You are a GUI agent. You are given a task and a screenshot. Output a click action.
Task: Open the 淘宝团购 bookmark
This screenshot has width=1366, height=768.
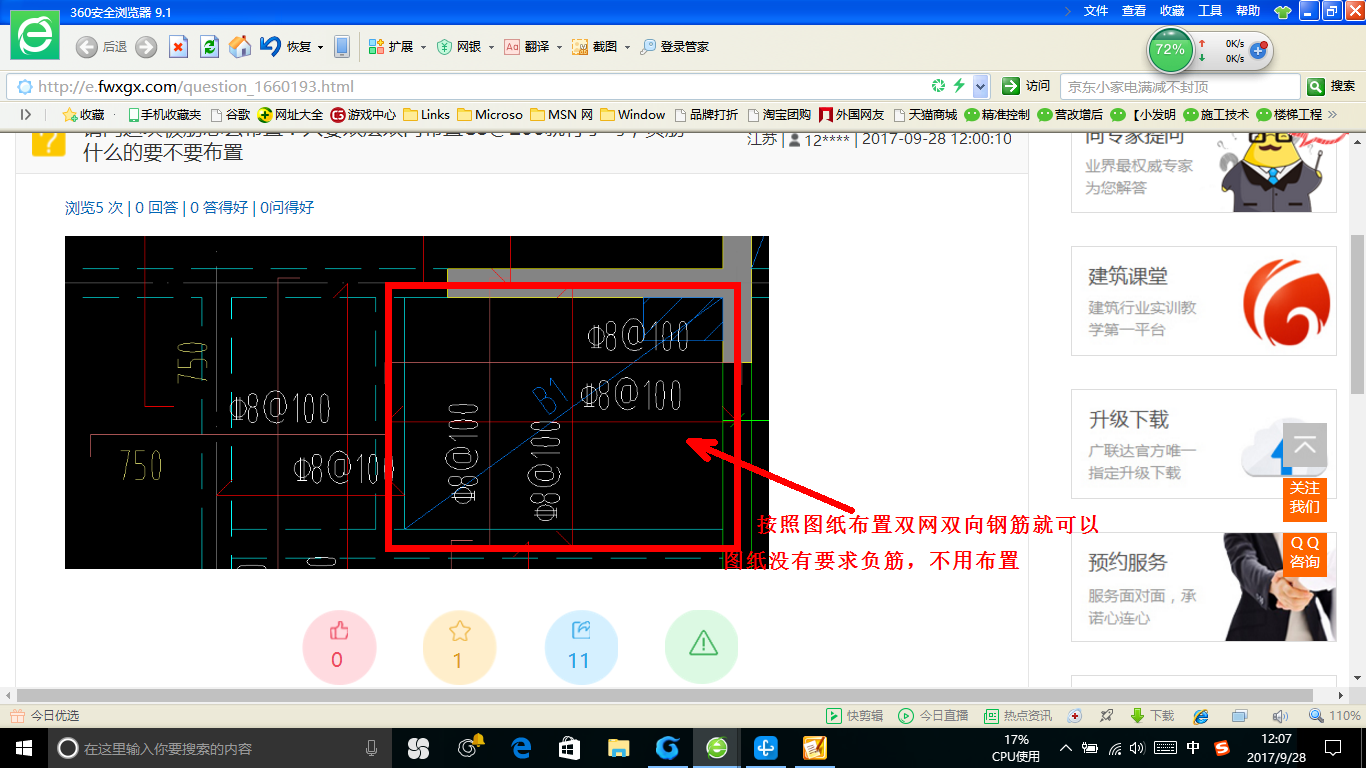coord(779,115)
